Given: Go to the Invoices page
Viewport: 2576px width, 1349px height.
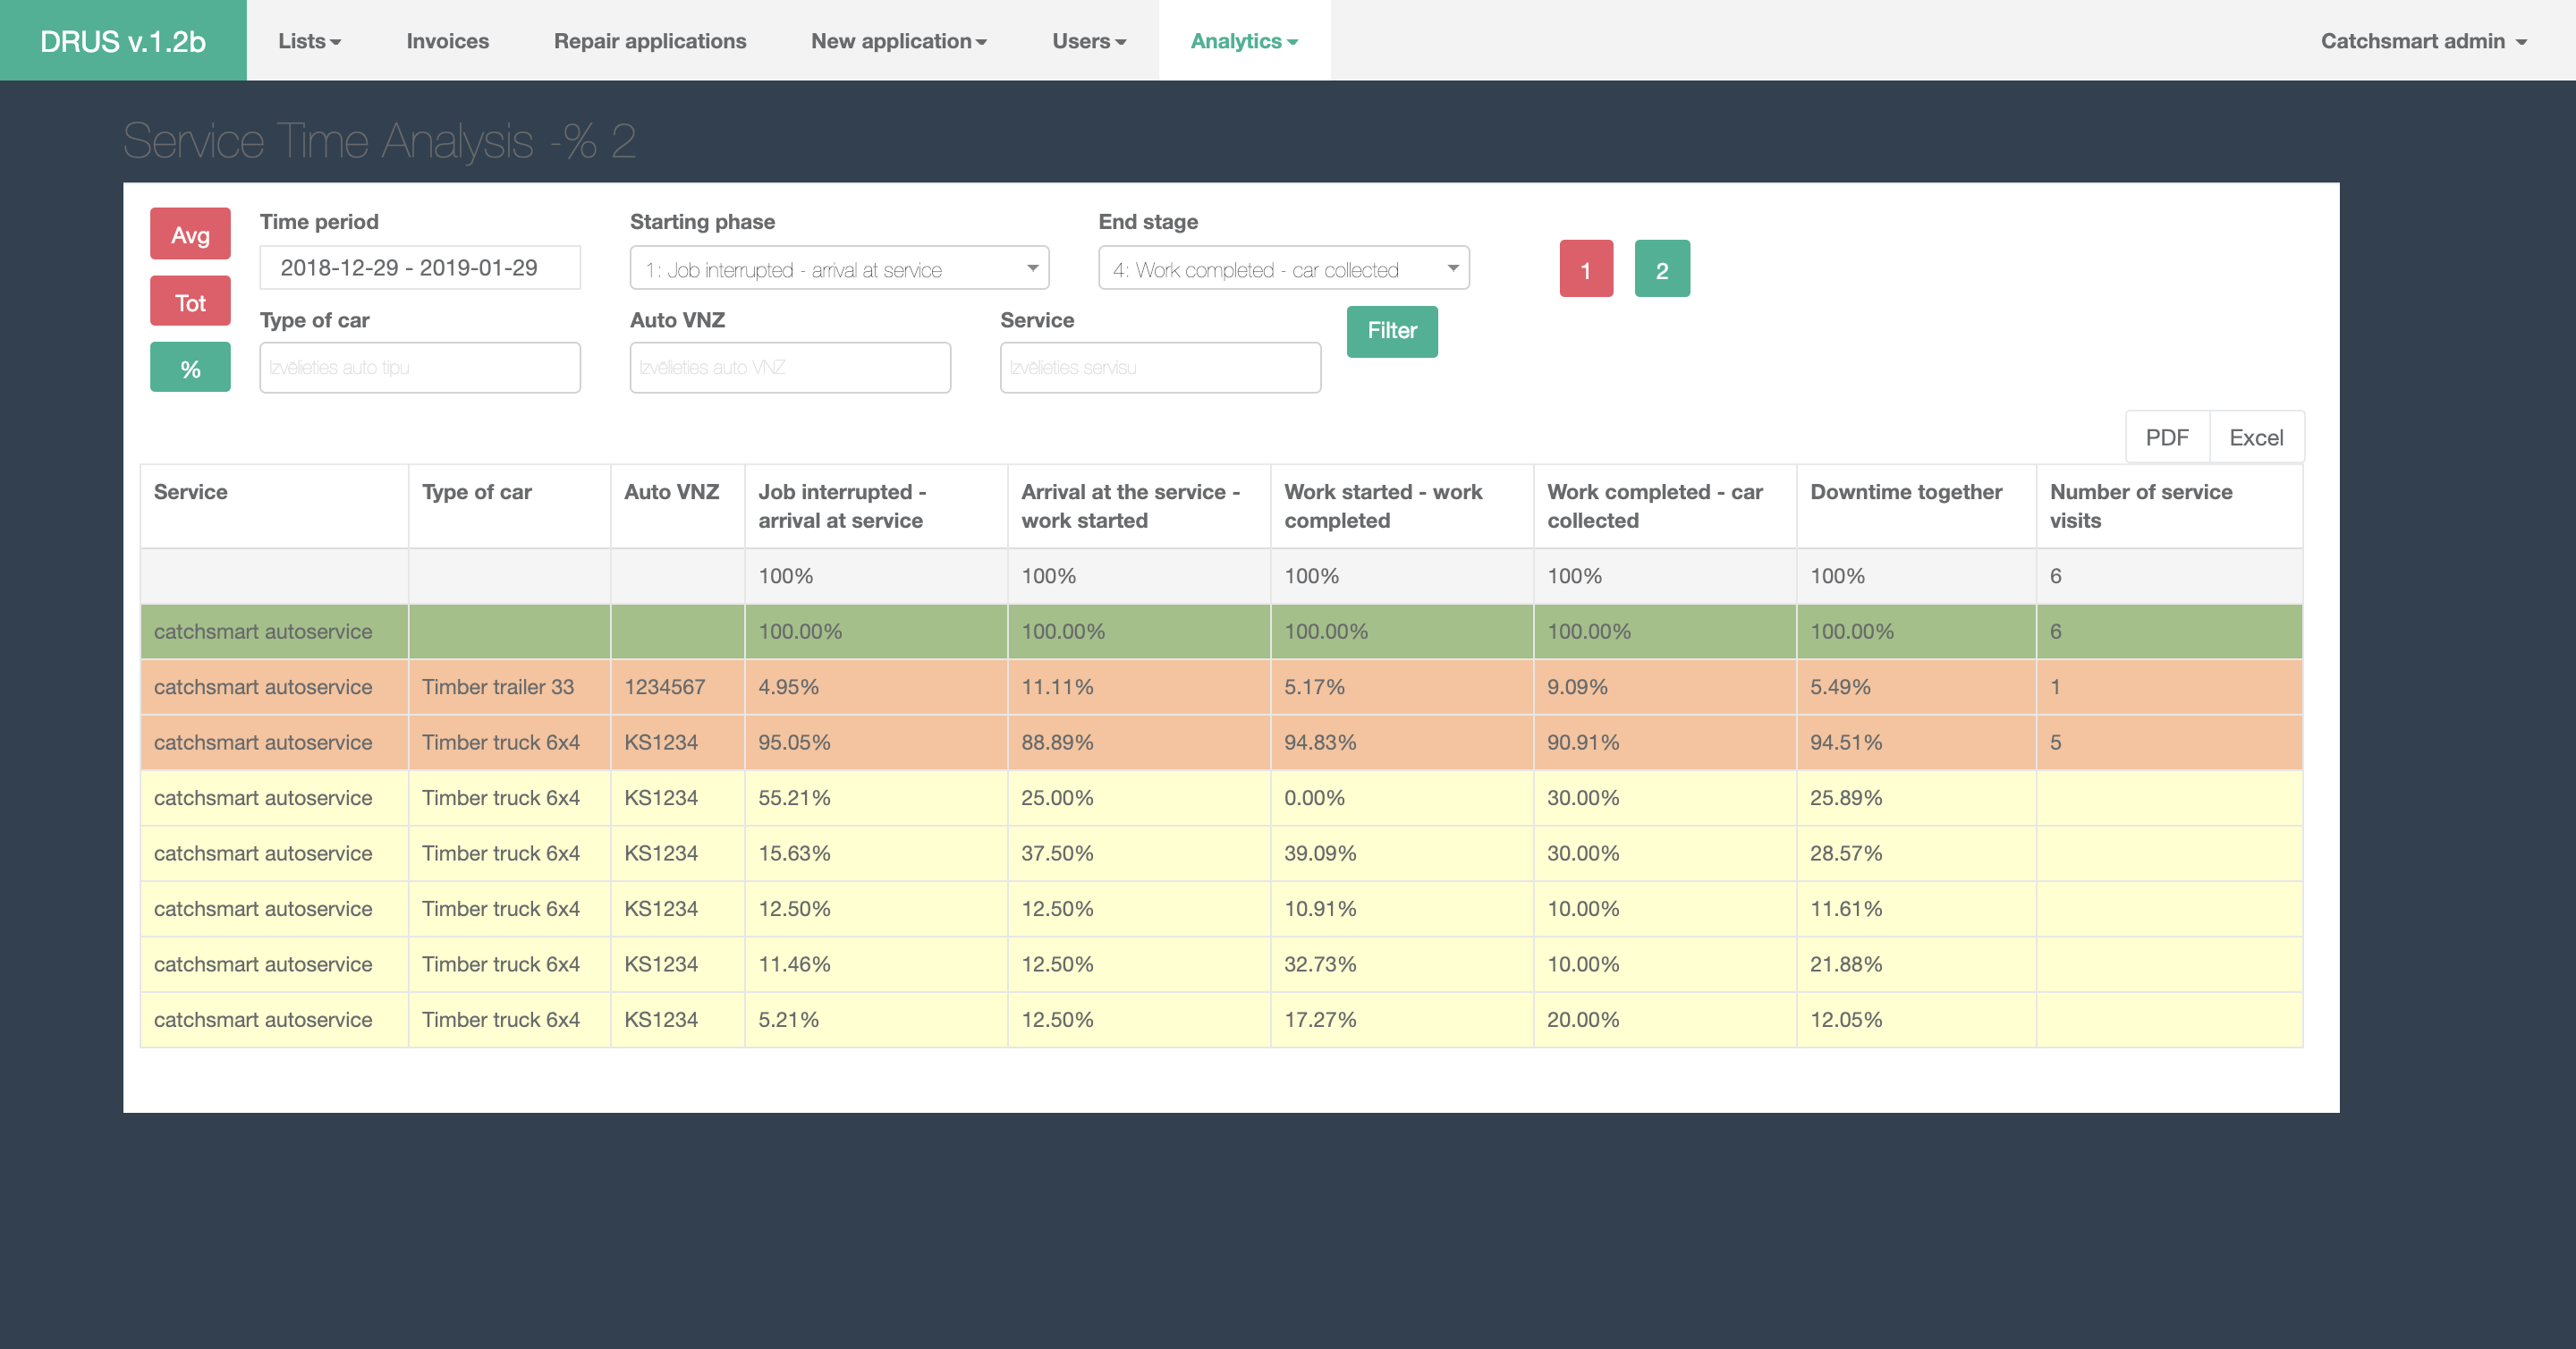Looking at the screenshot, I should (447, 41).
